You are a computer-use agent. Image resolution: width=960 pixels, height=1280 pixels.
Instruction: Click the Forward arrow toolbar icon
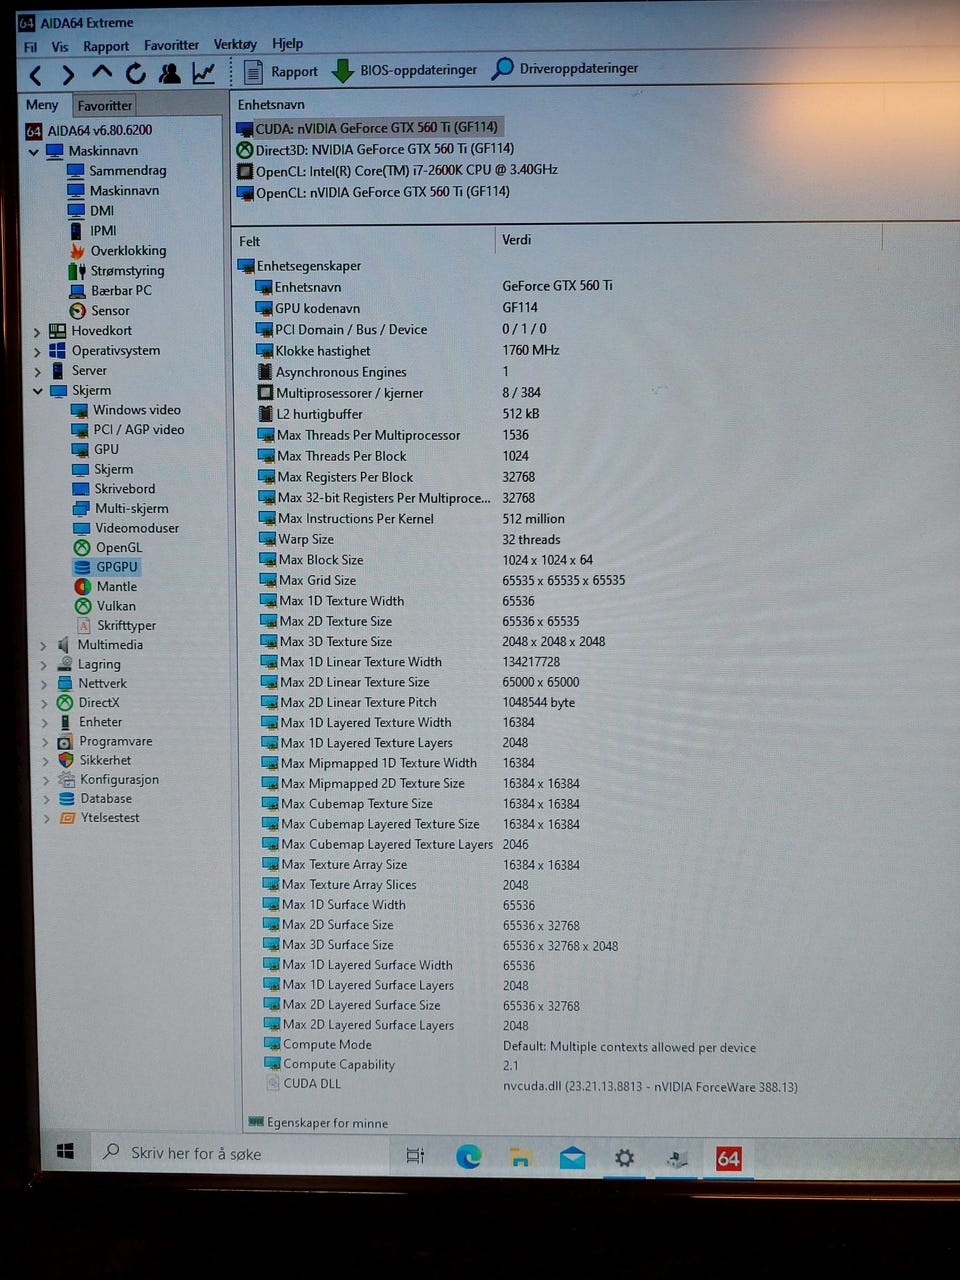(x=68, y=75)
